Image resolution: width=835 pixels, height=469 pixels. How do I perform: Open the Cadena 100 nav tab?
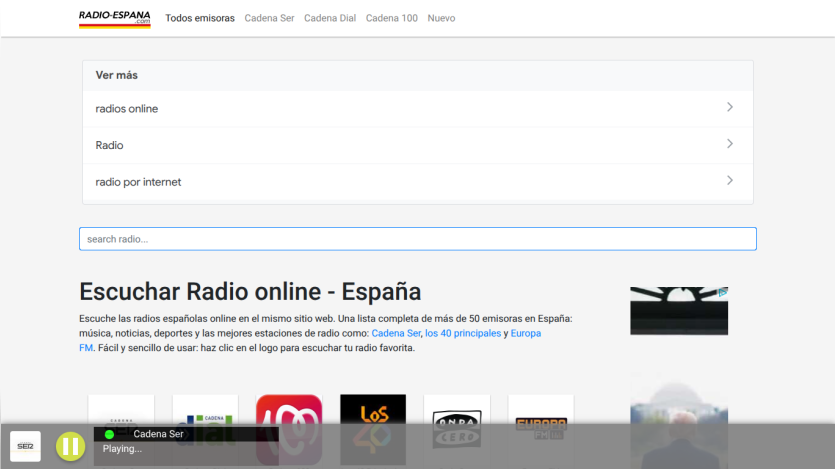pos(391,18)
